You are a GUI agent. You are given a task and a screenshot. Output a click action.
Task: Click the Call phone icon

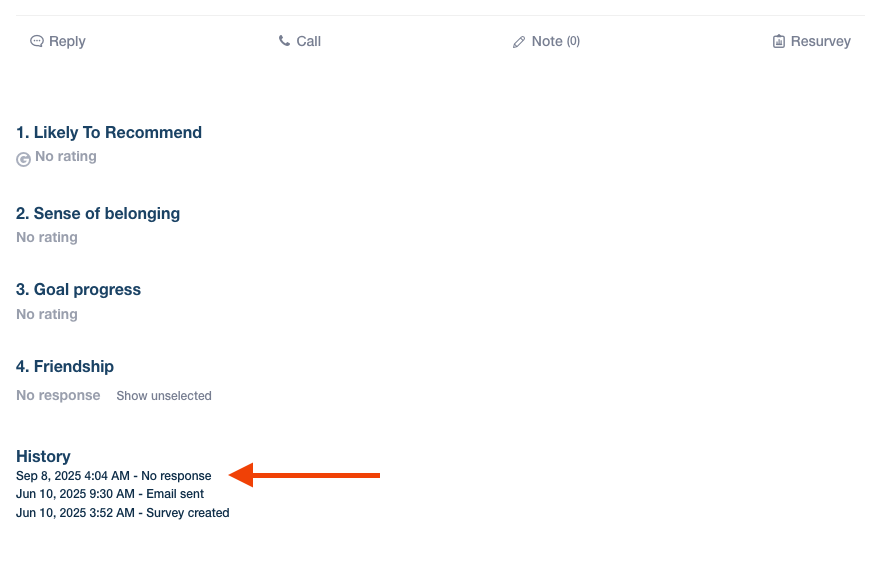click(284, 42)
